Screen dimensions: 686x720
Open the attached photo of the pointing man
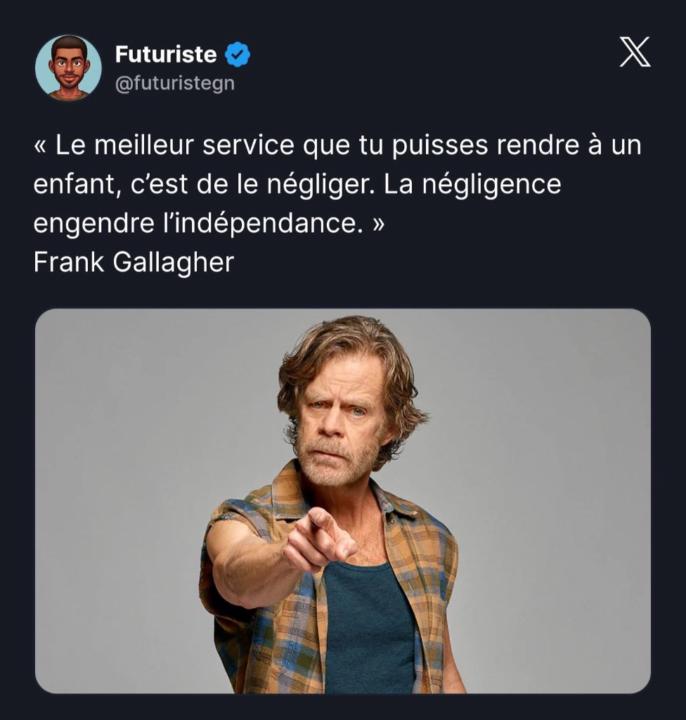point(343,500)
